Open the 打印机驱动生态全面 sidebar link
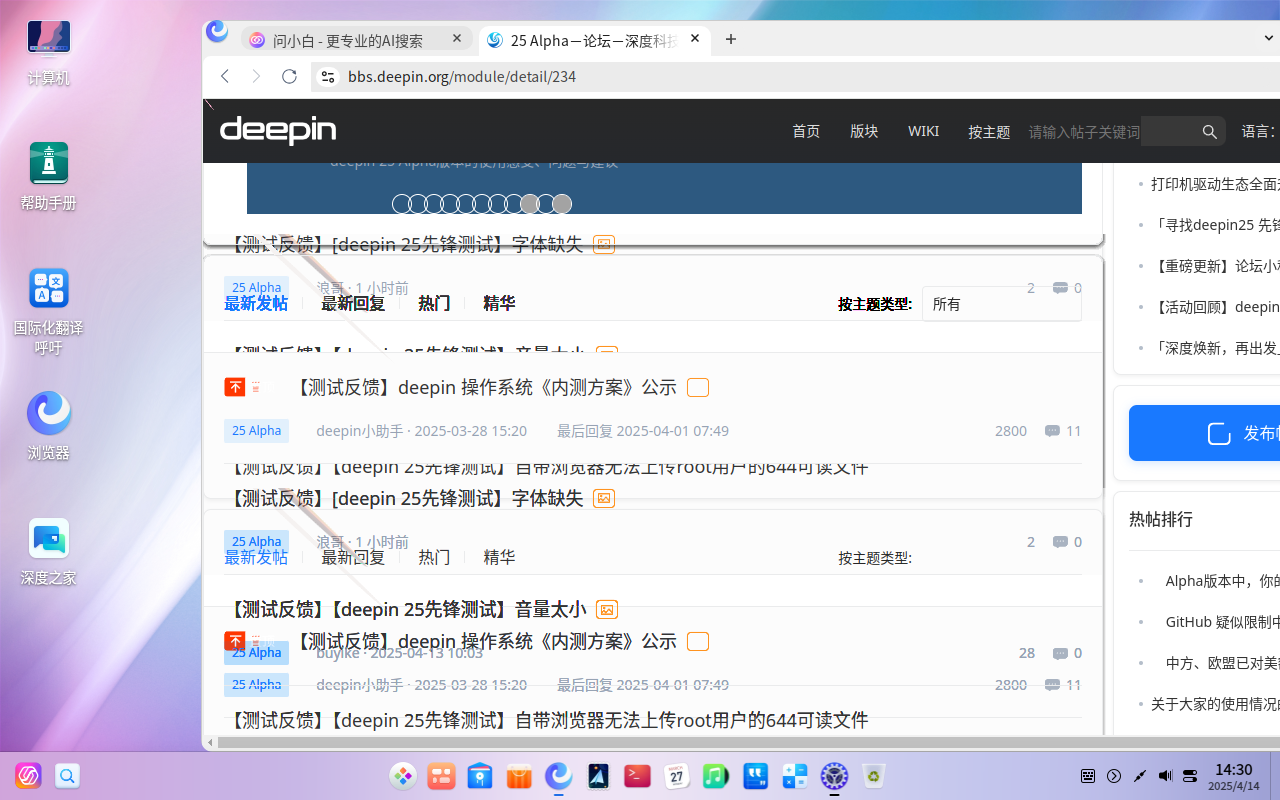Image resolution: width=1280 pixels, height=800 pixels. pos(1215,184)
